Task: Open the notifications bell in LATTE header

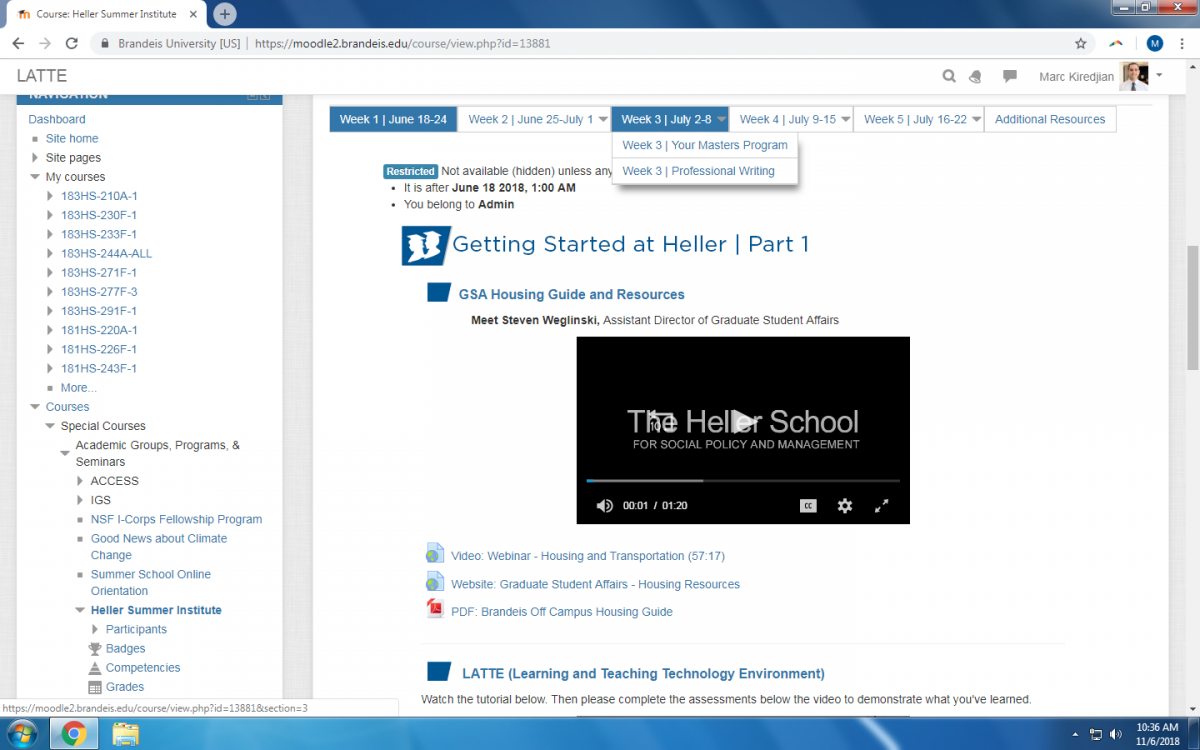Action: point(977,76)
